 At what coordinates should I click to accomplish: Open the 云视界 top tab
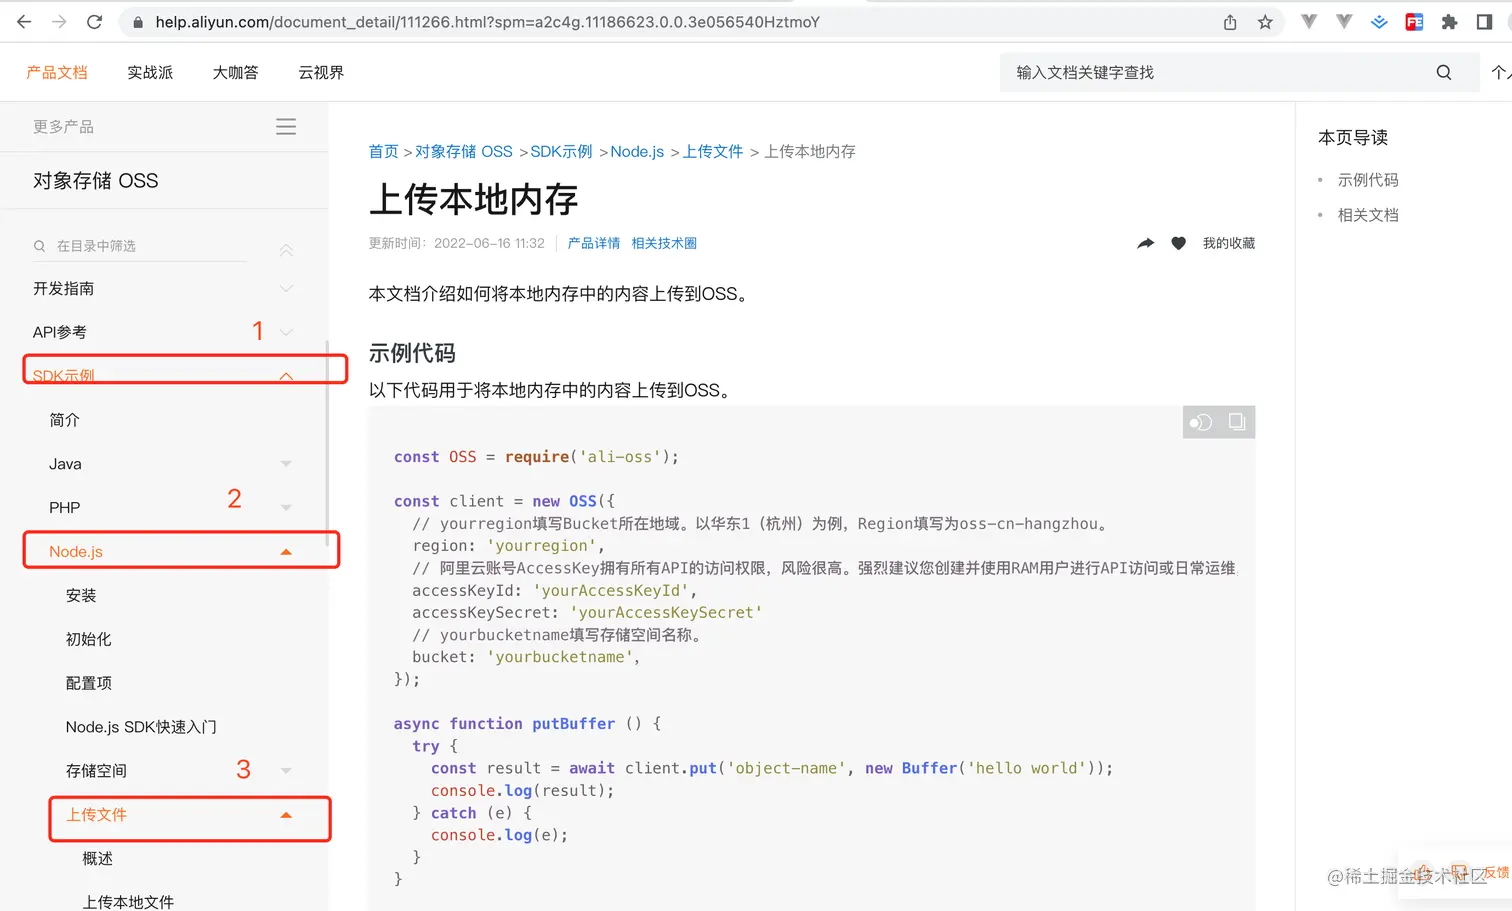321,72
